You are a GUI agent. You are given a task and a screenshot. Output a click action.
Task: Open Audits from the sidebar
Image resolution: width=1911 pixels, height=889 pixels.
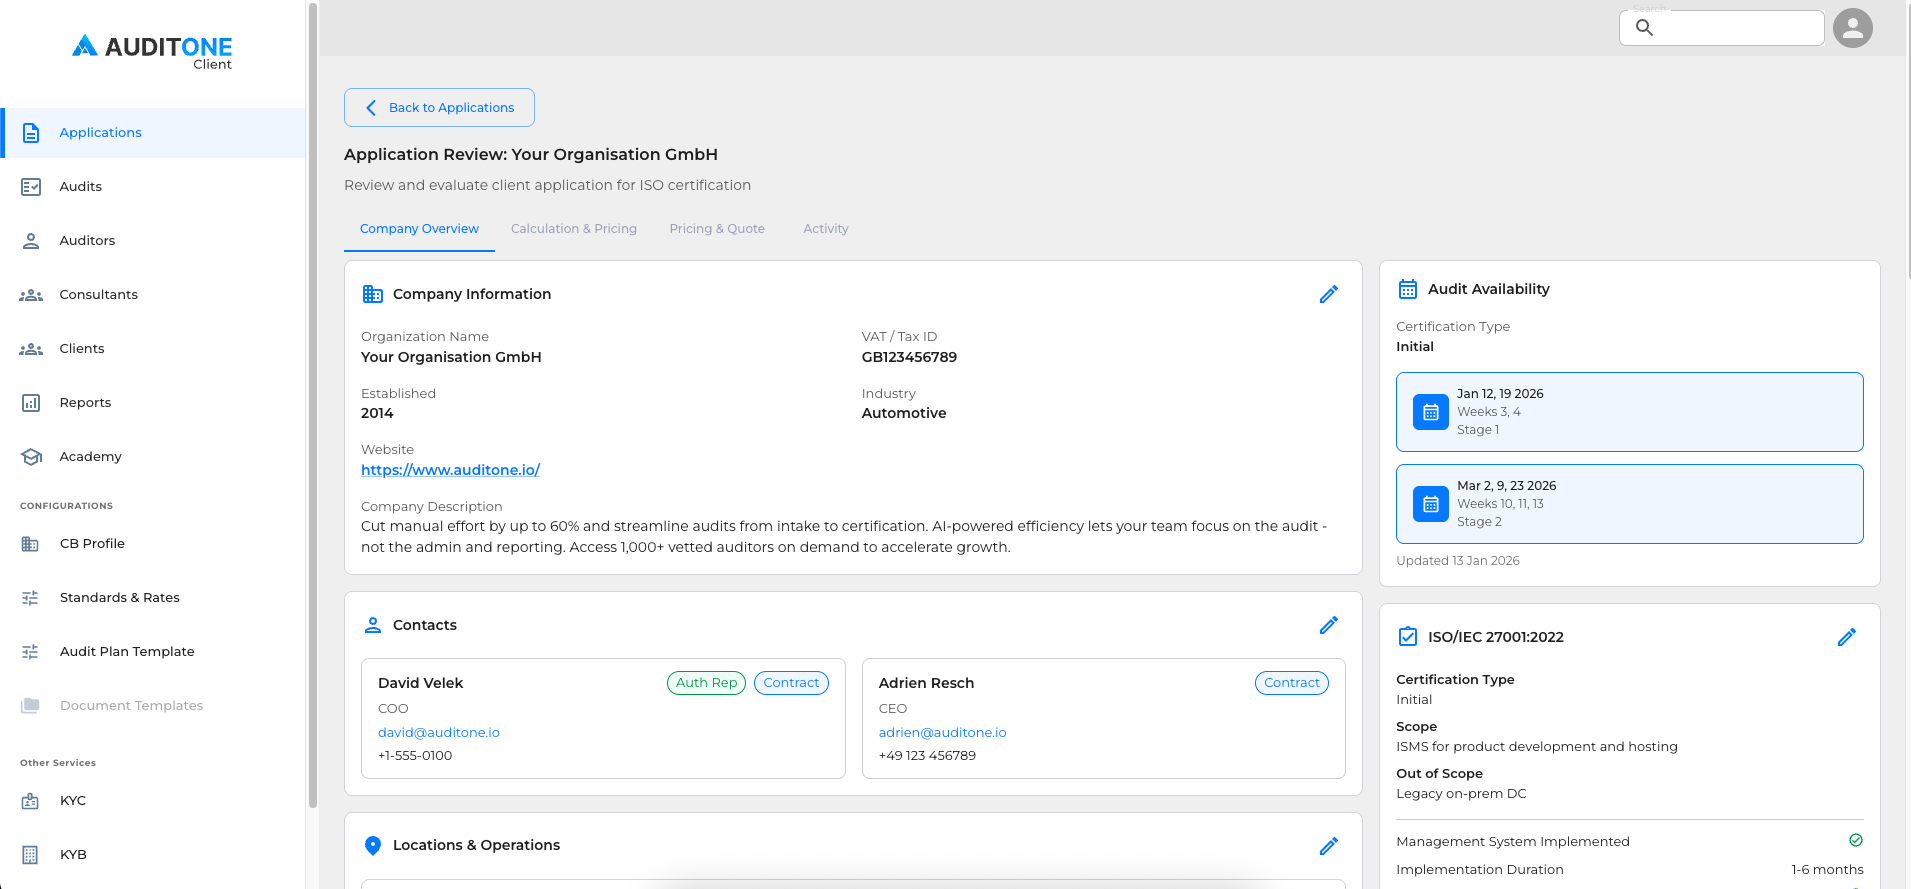pos(152,187)
